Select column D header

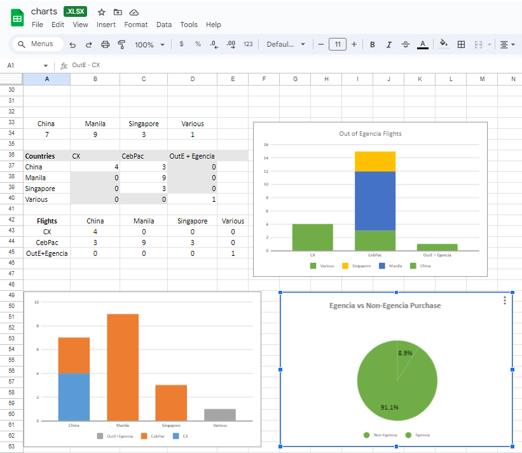[192, 79]
